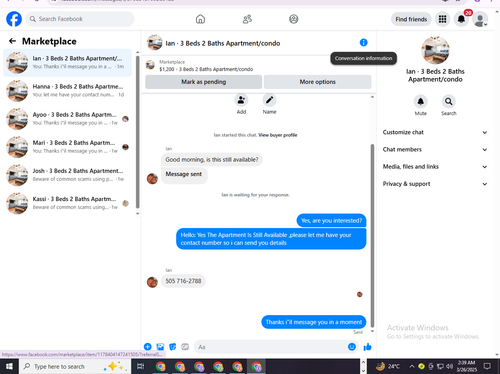The width and height of the screenshot is (500, 374).
Task: Expand Customize chat section
Action: 435,132
